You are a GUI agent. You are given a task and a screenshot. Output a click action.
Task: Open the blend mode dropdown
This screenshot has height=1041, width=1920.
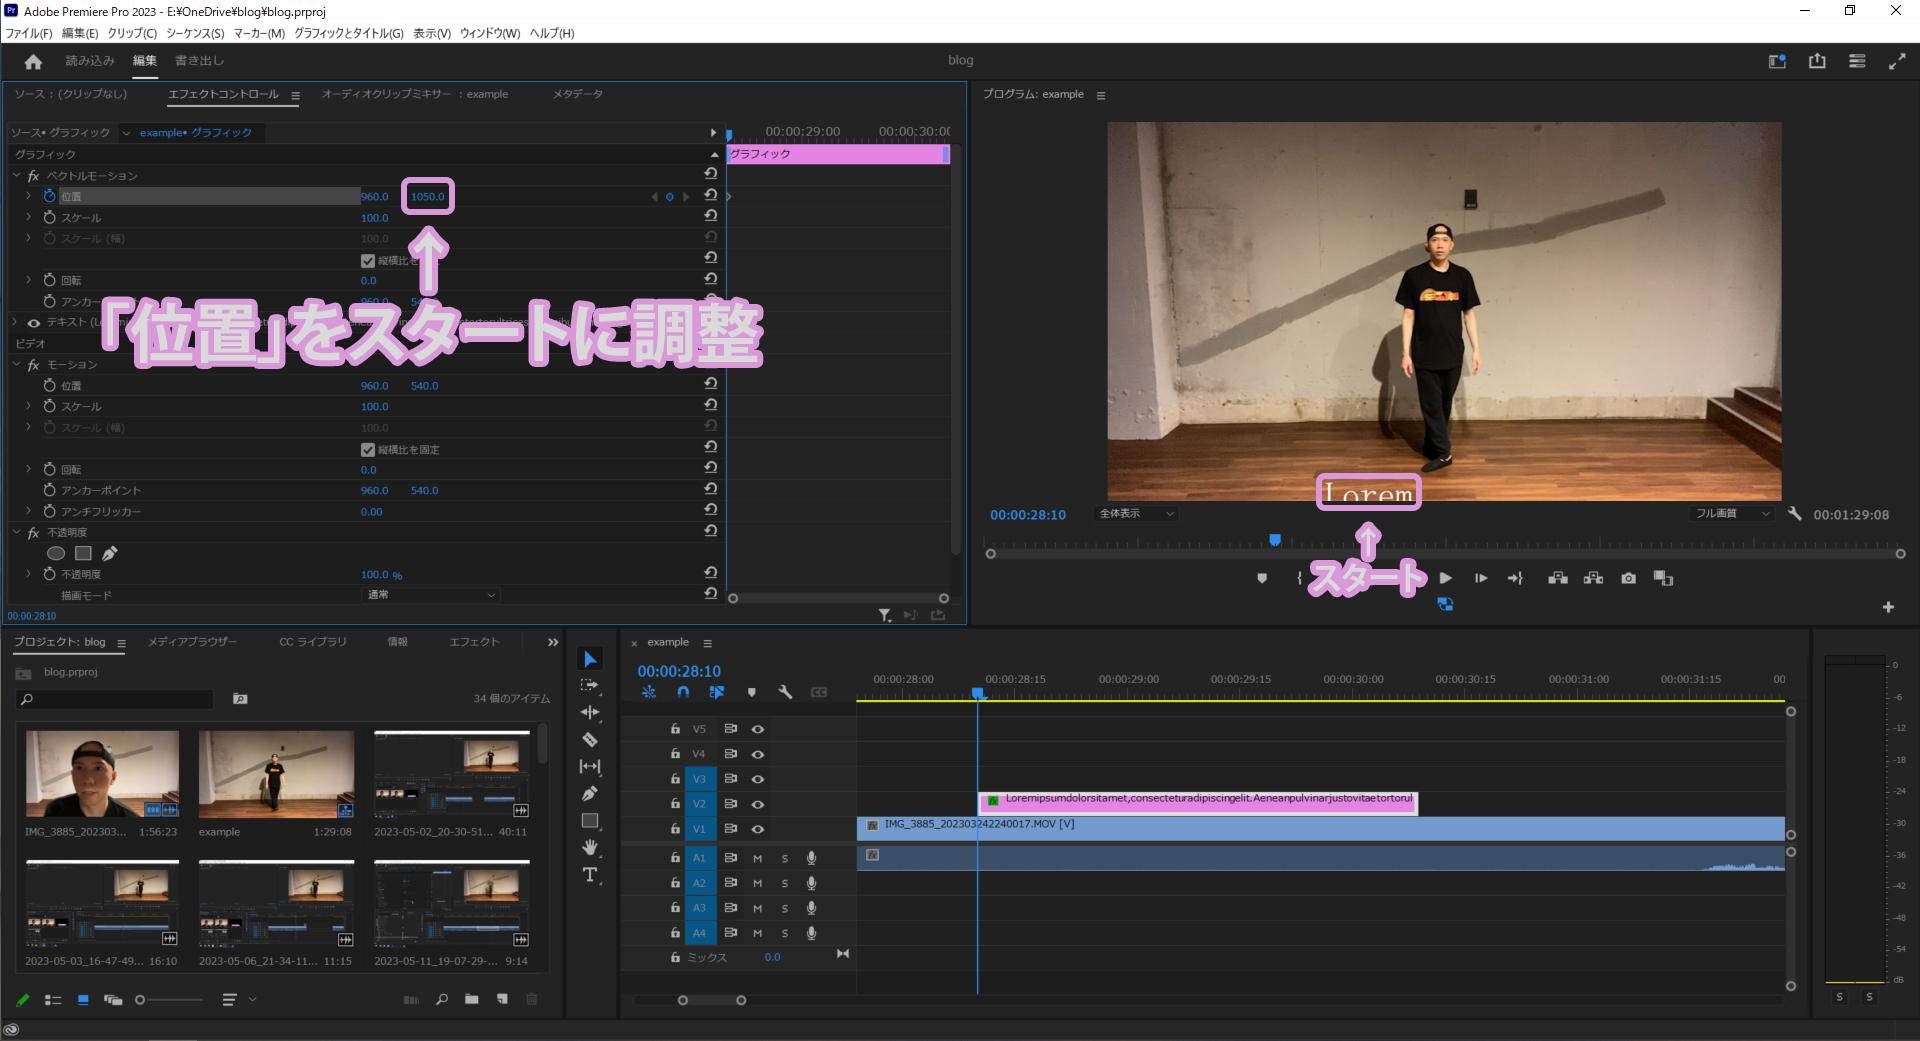click(431, 595)
